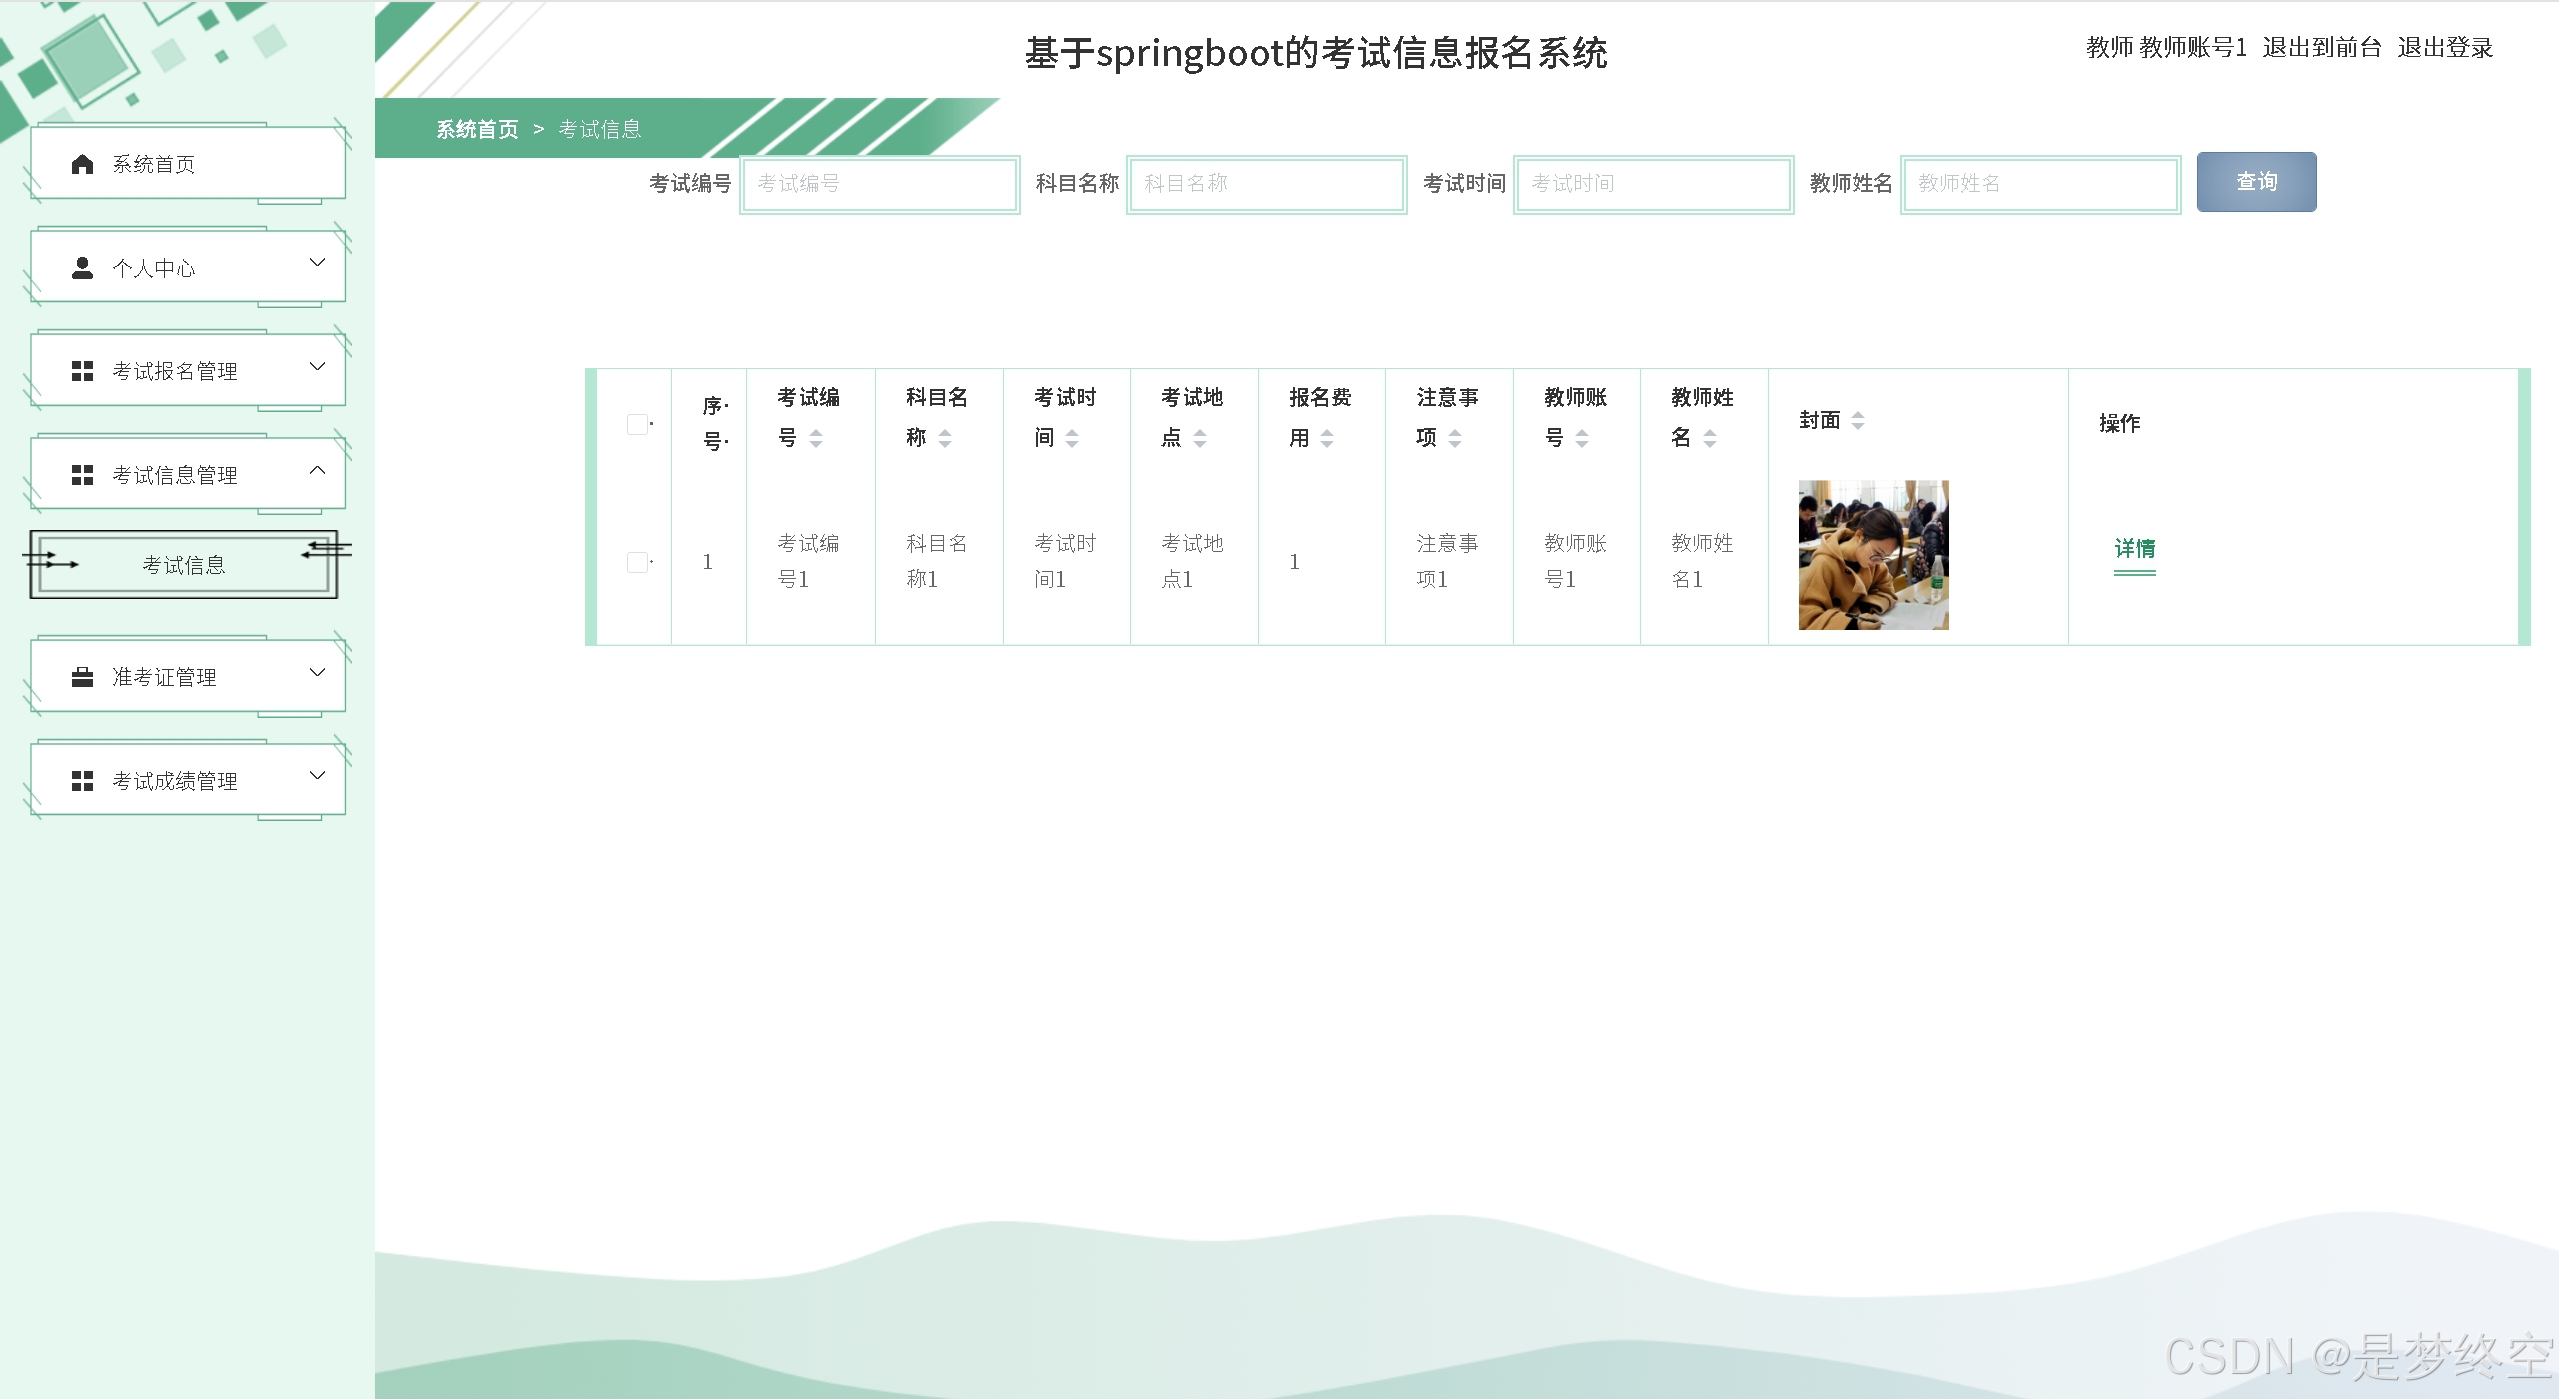Viewport: 2559px width, 1399px height.
Task: Open the 详情 link for row 1
Action: pyautogui.click(x=2134, y=549)
